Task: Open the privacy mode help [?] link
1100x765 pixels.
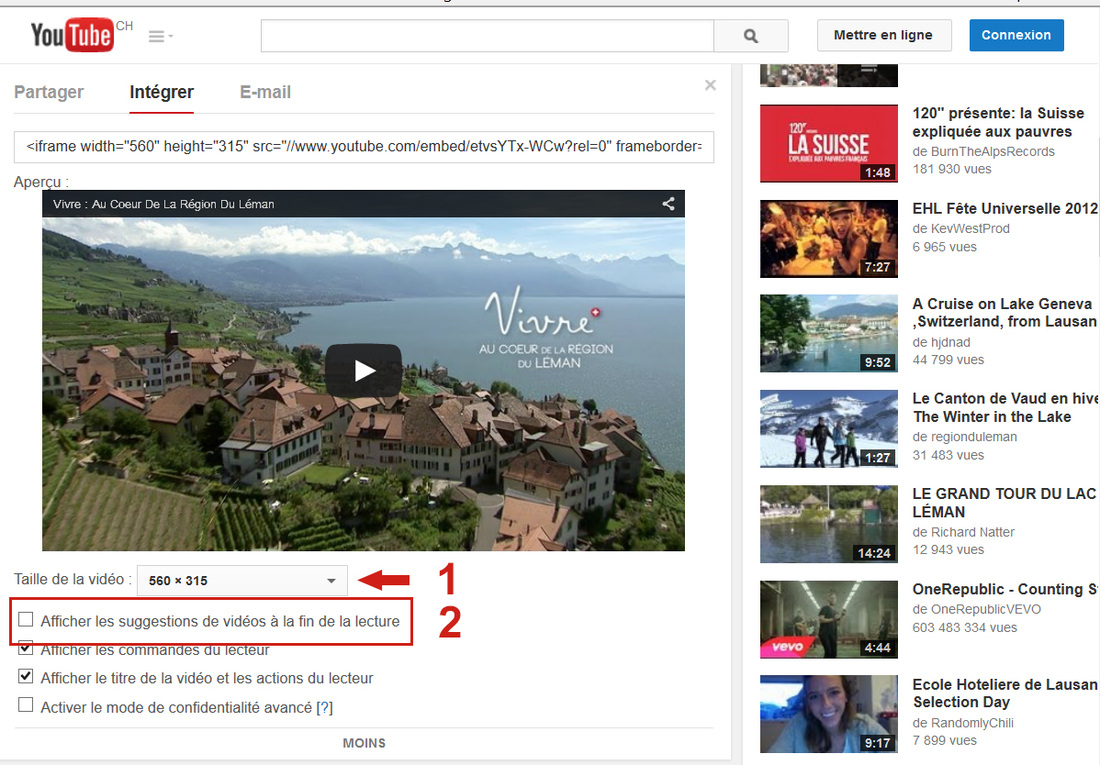Action: pos(324,707)
